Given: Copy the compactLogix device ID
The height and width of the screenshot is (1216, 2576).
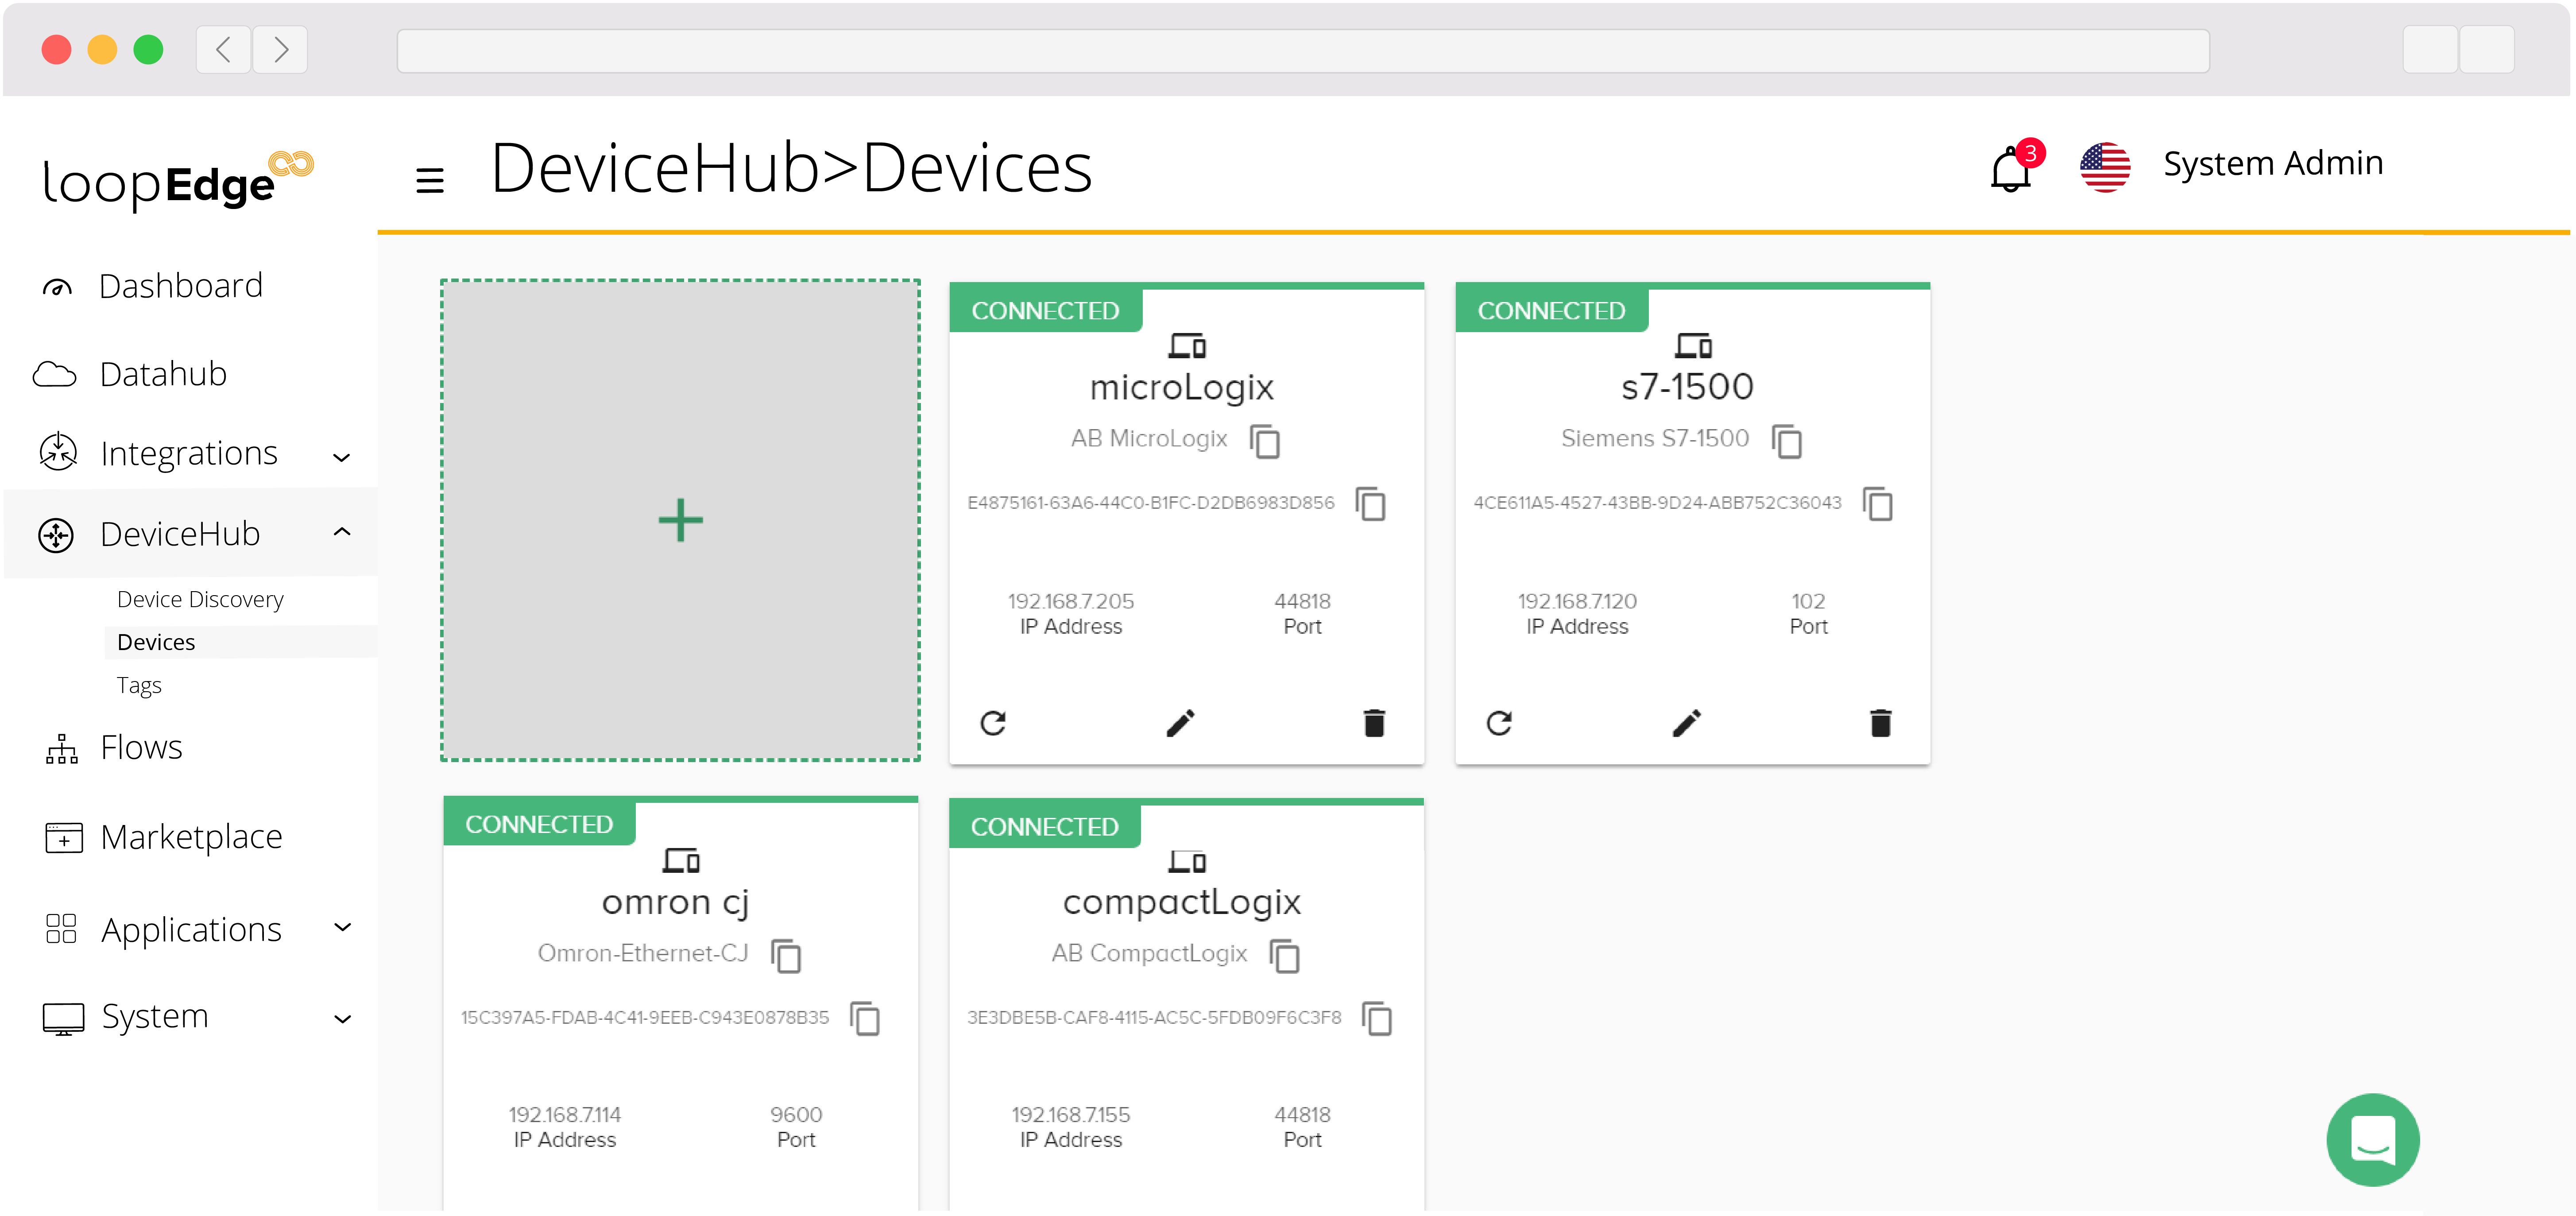Looking at the screenshot, I should pos(1377,1018).
